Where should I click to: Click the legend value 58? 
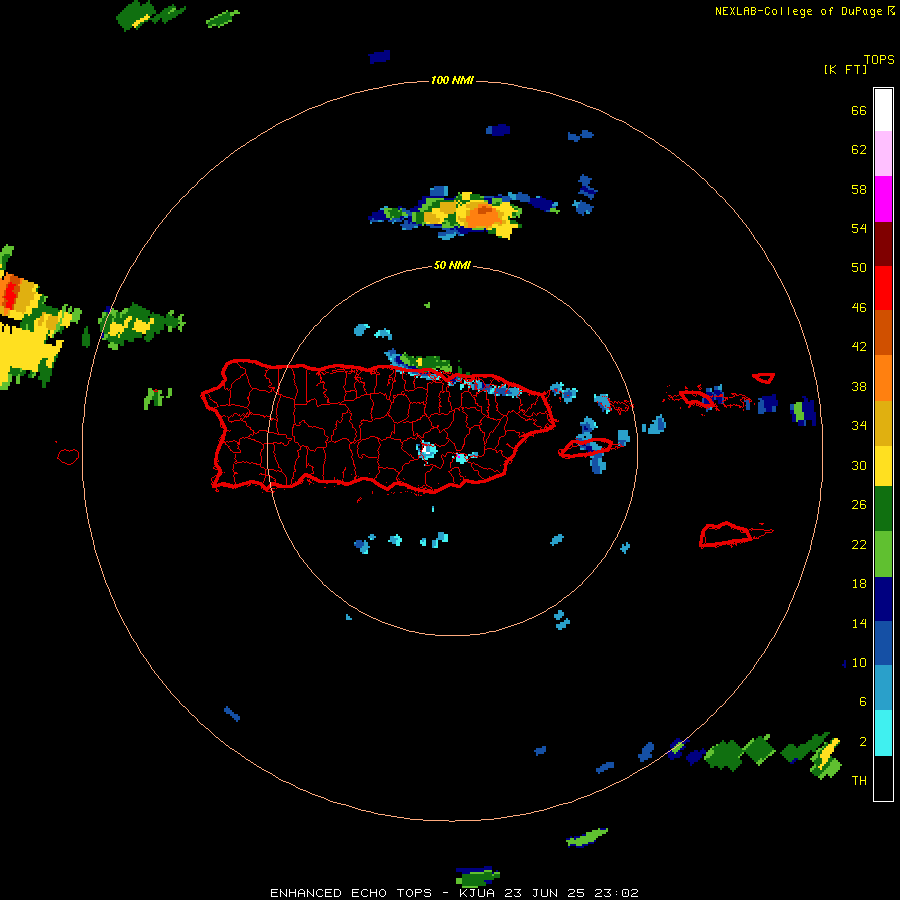click(x=859, y=189)
